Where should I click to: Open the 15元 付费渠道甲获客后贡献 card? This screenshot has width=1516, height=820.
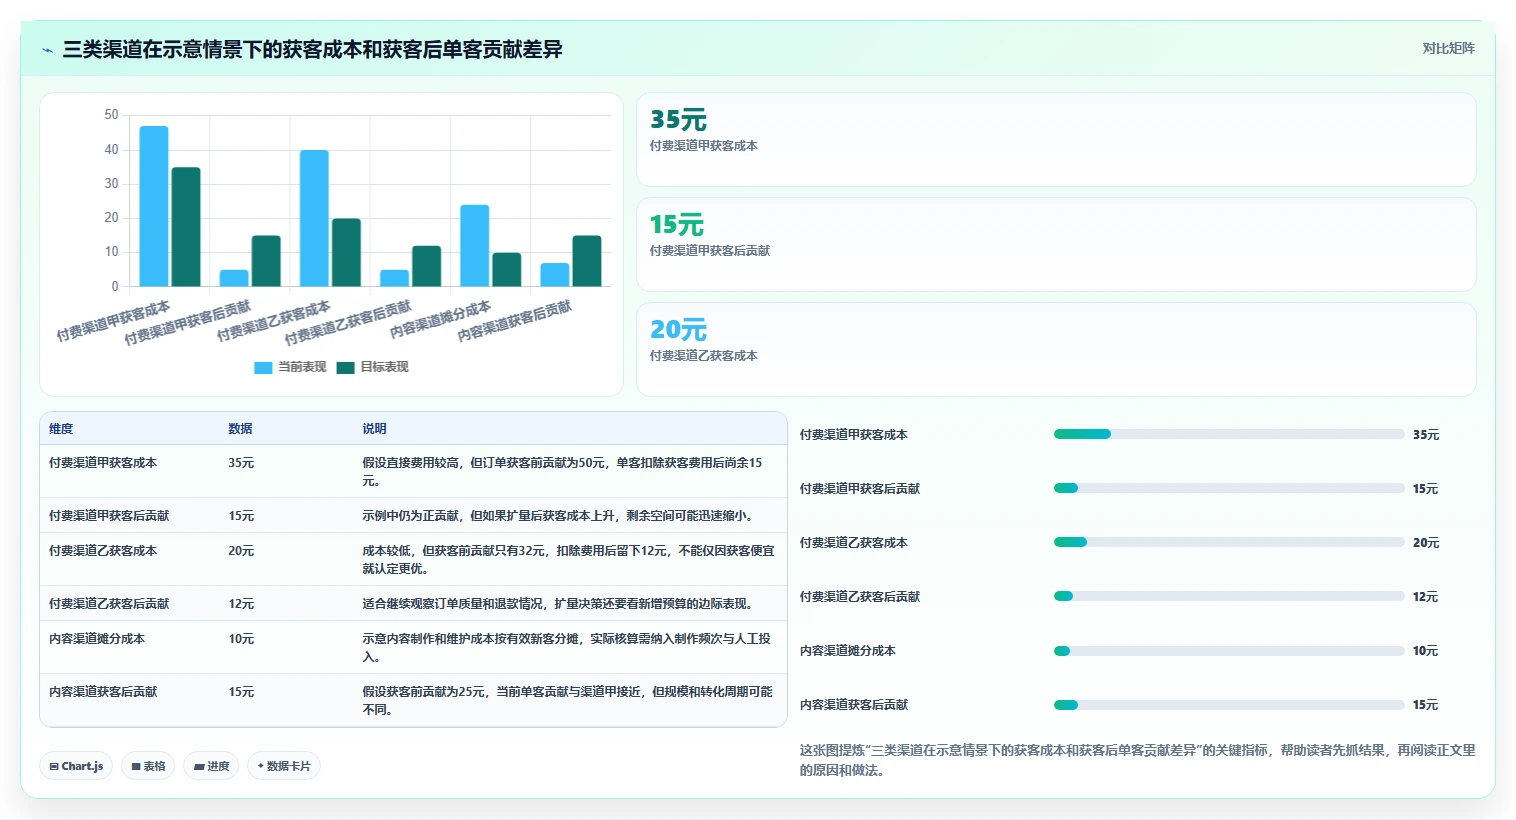(x=1056, y=244)
